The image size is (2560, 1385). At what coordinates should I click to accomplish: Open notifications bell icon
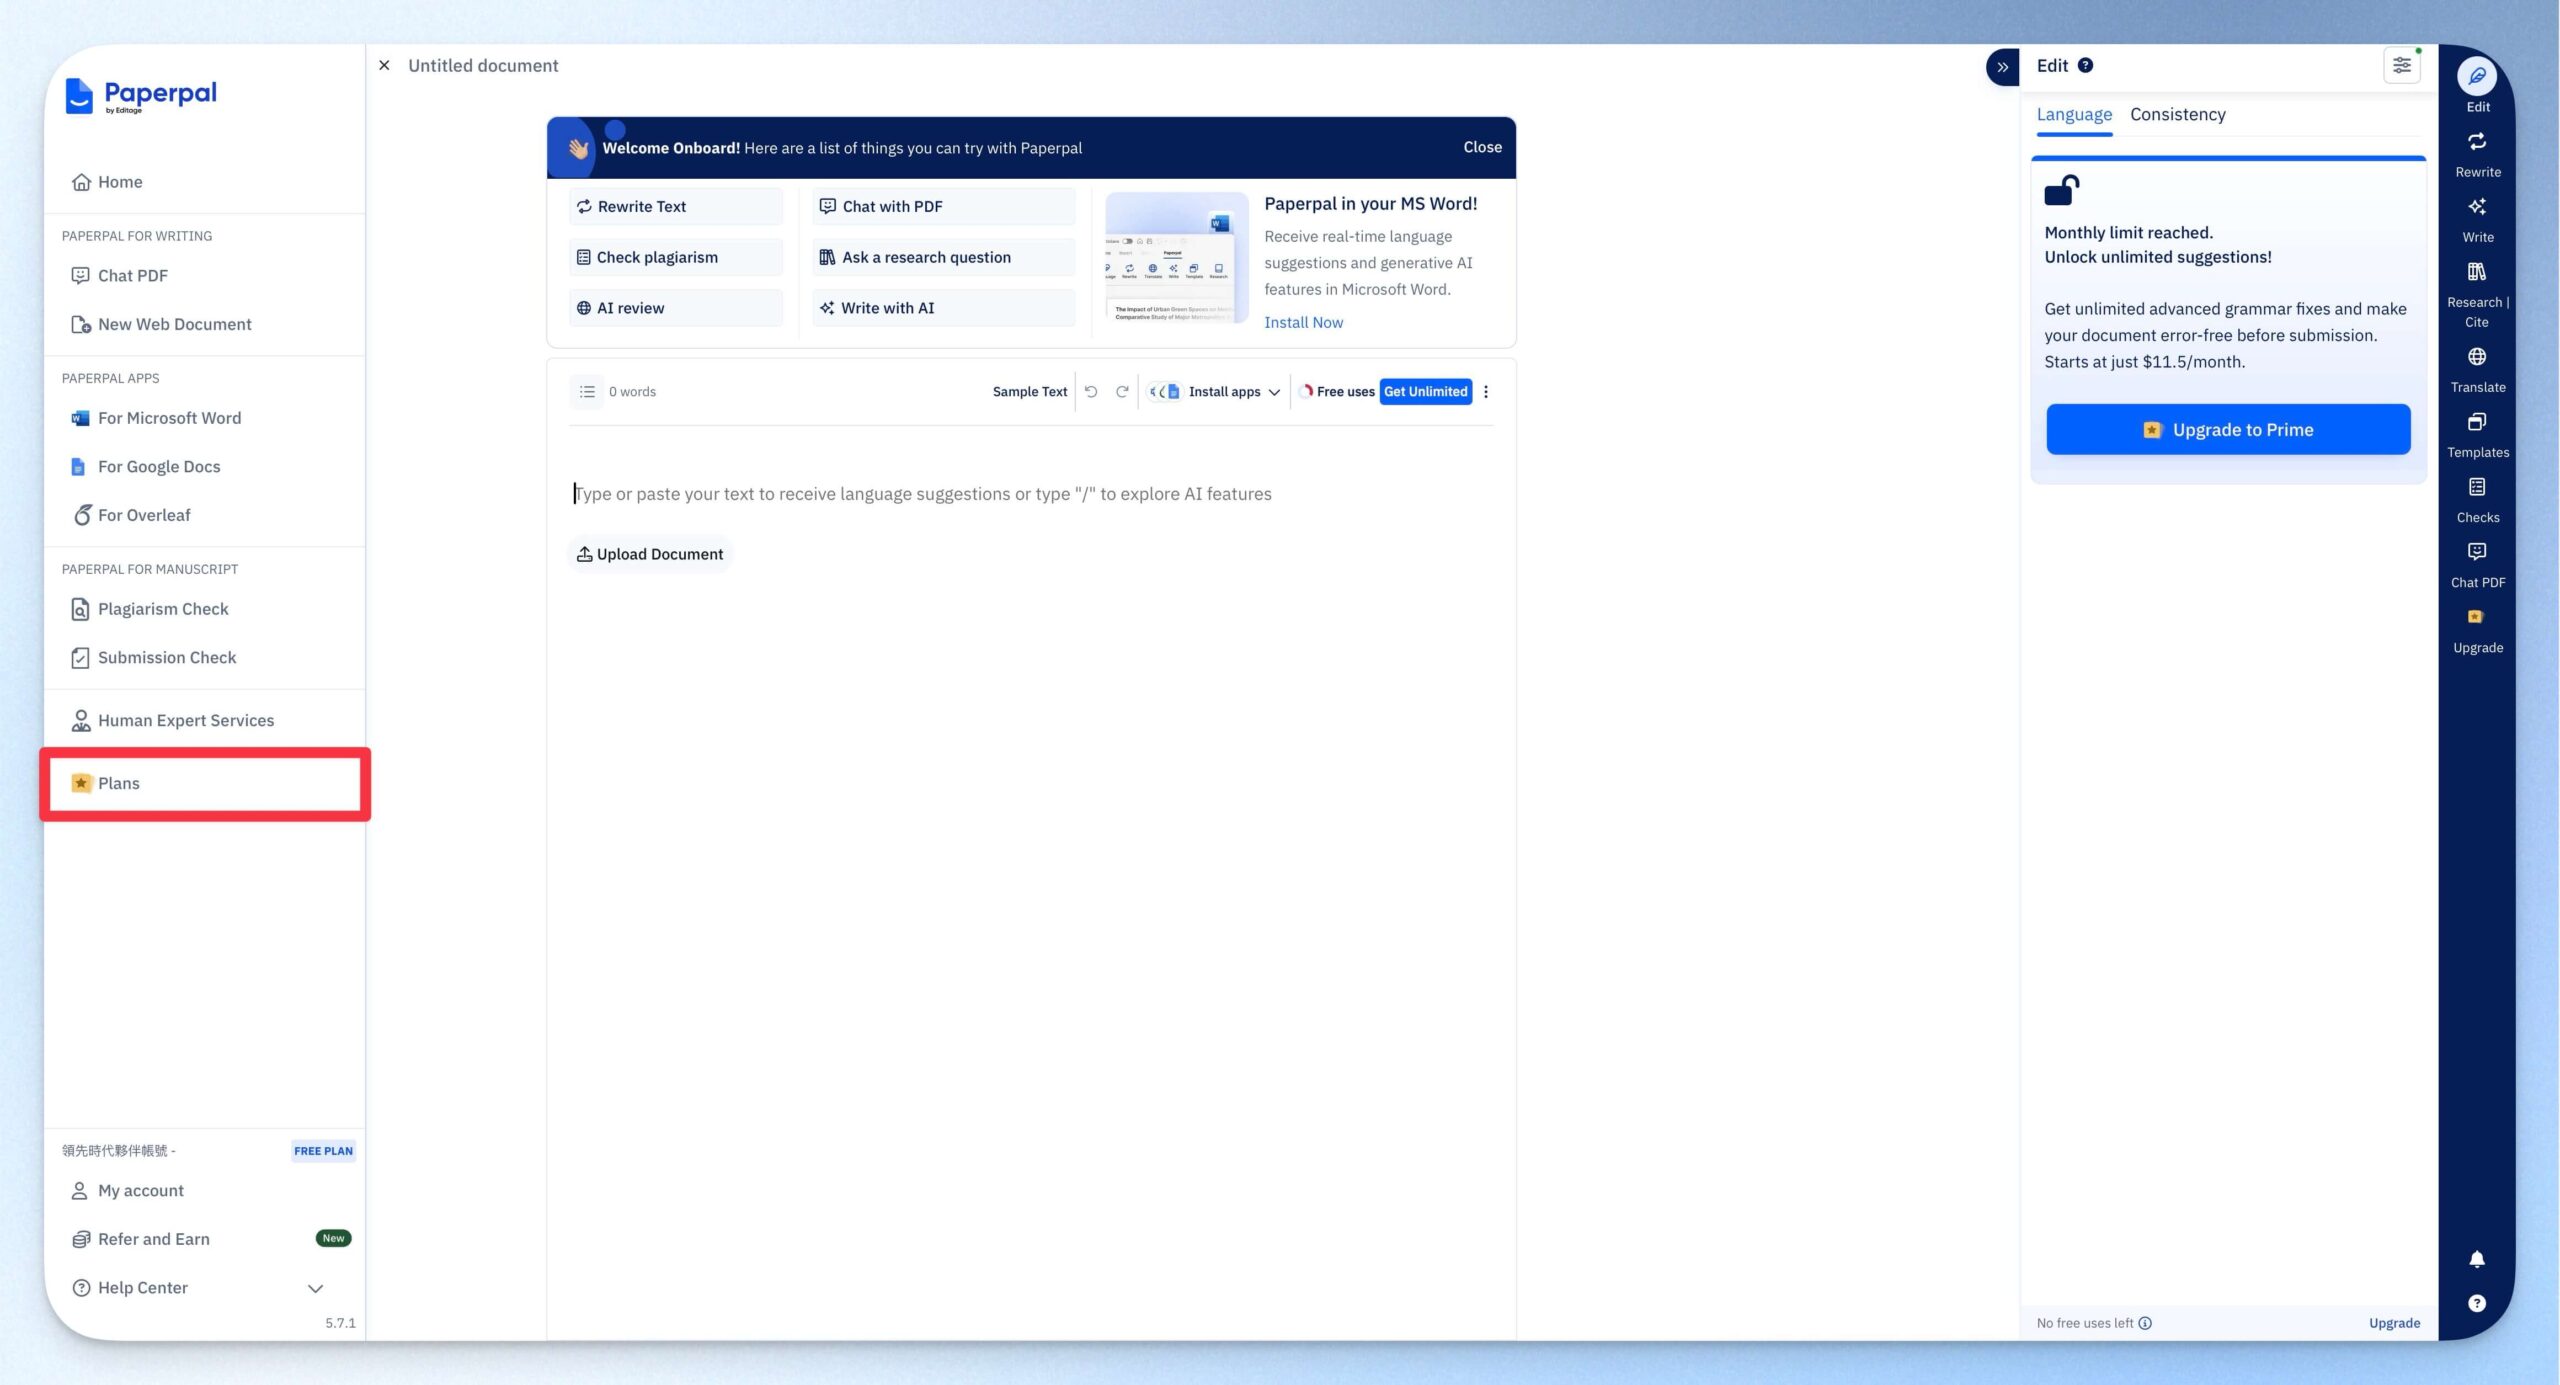[2476, 1259]
